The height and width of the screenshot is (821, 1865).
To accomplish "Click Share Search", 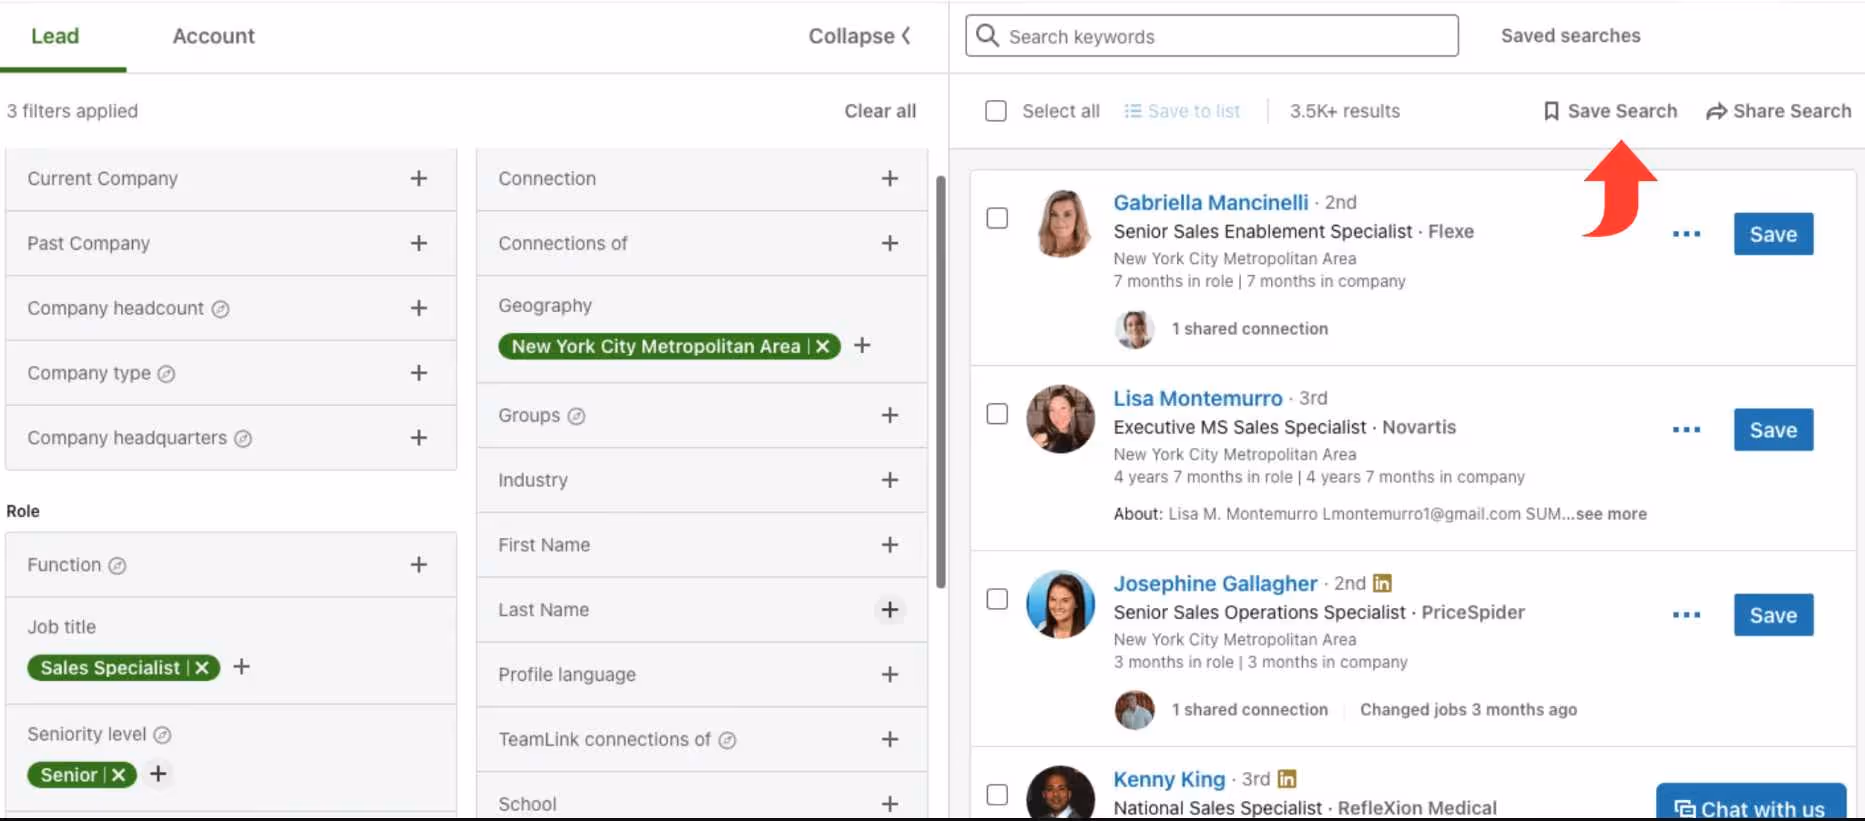I will [x=1779, y=111].
